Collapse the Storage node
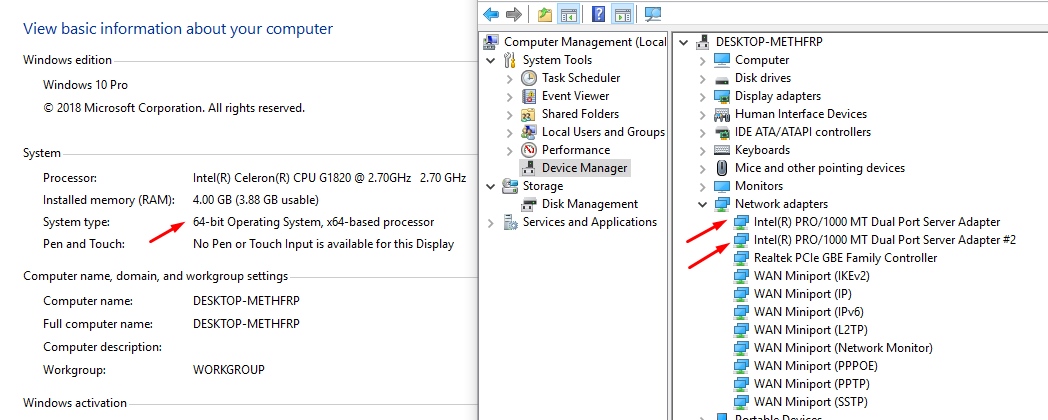Screen dimensions: 1048x420 coord(491,187)
